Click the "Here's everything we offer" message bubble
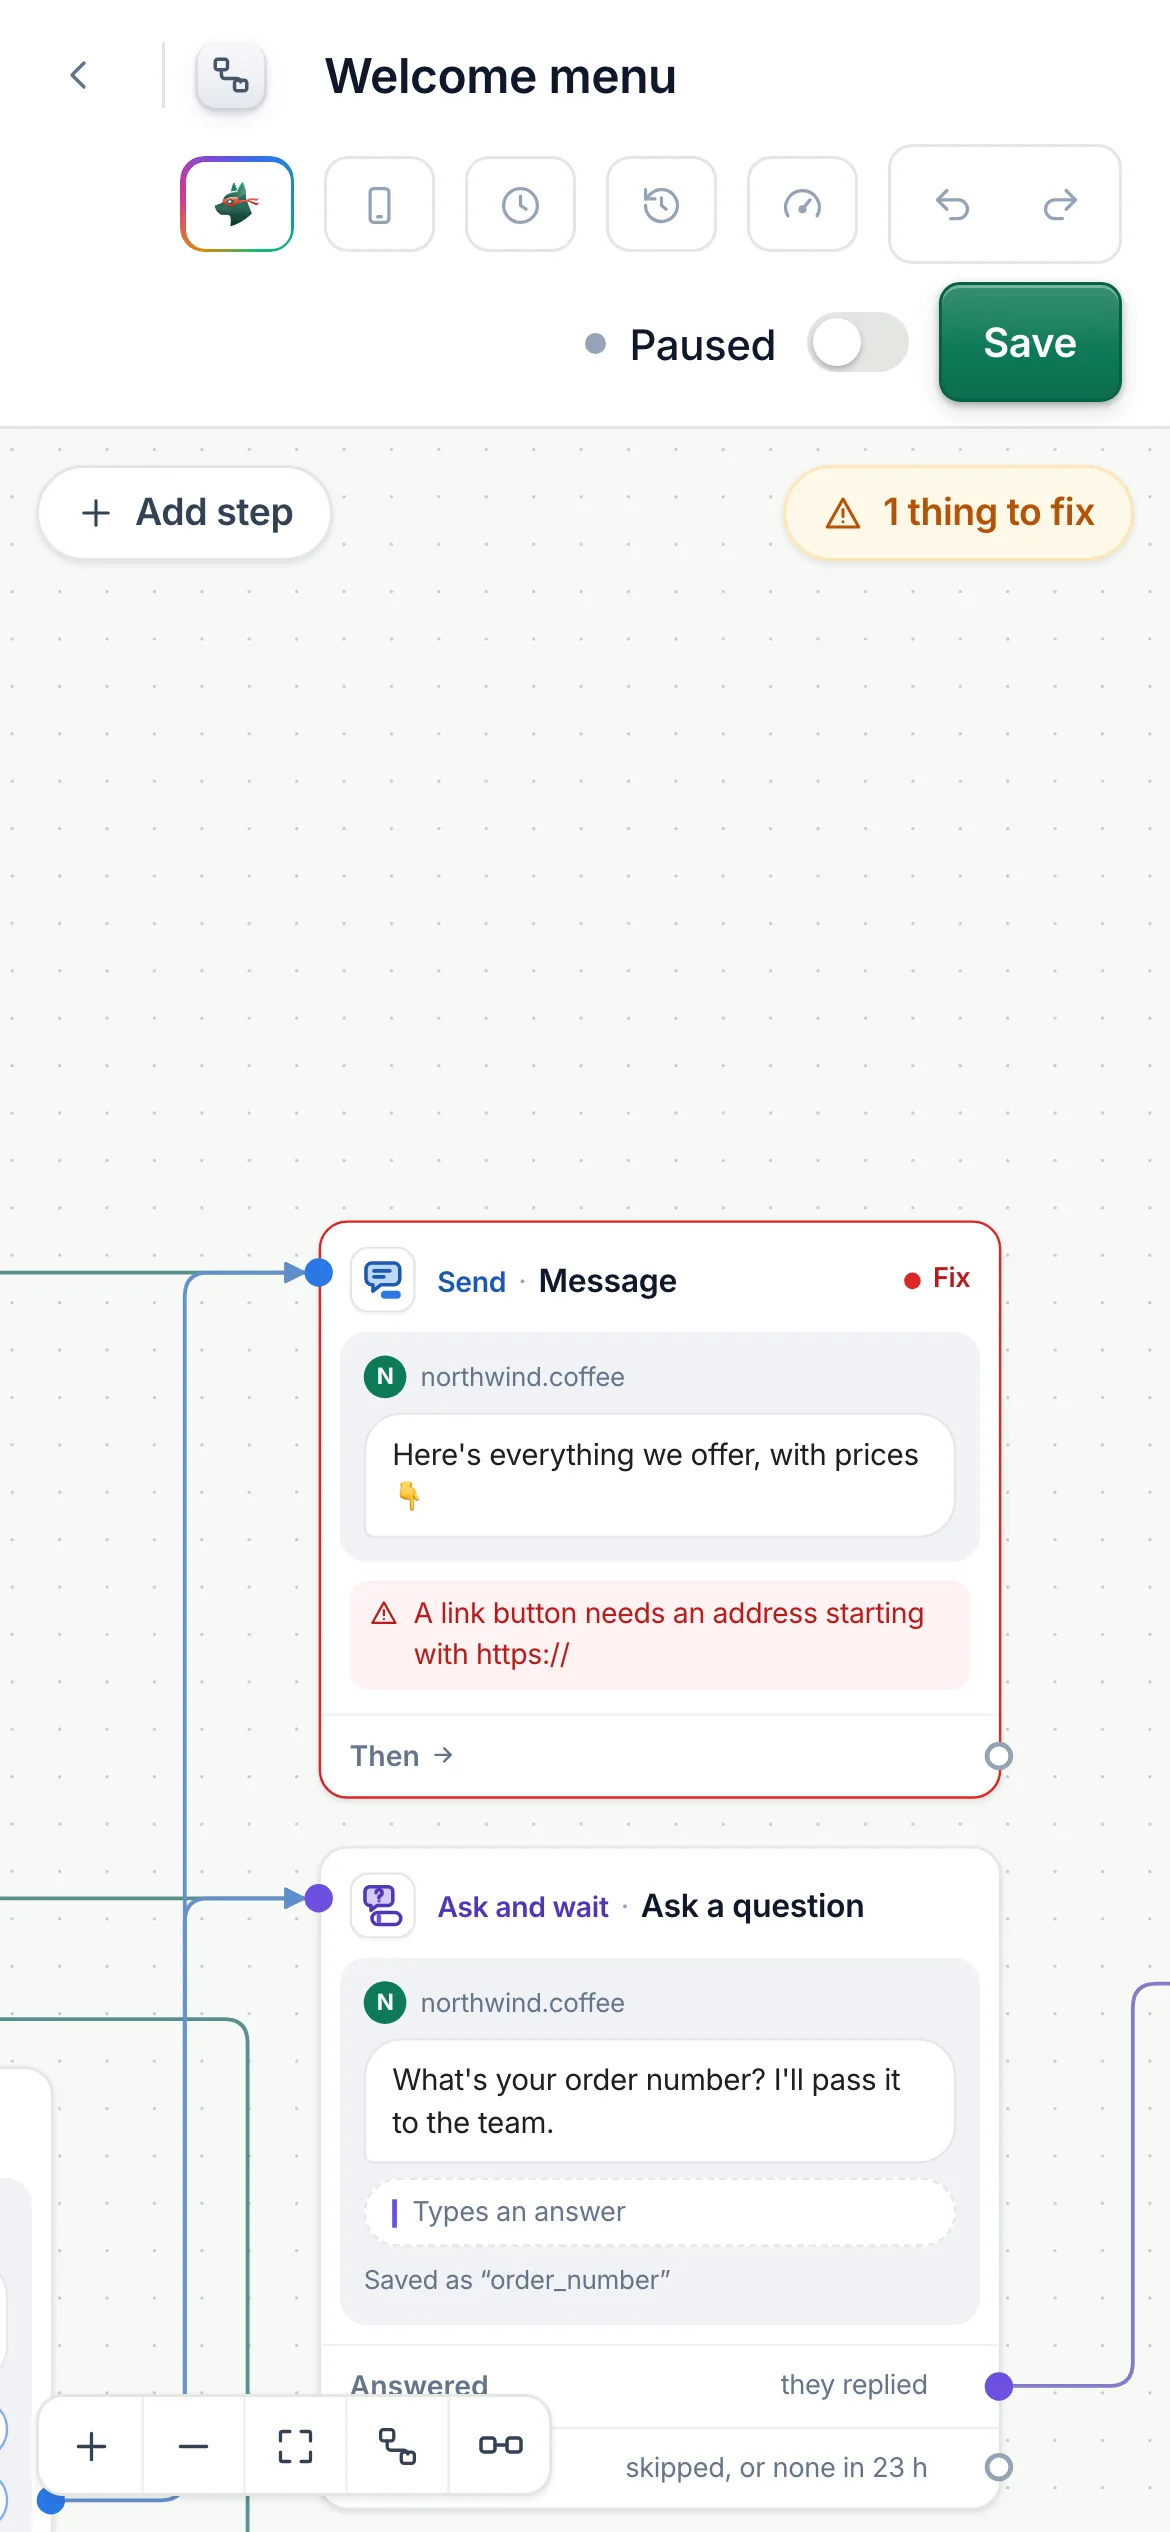The width and height of the screenshot is (1170, 2532). pos(659,1474)
